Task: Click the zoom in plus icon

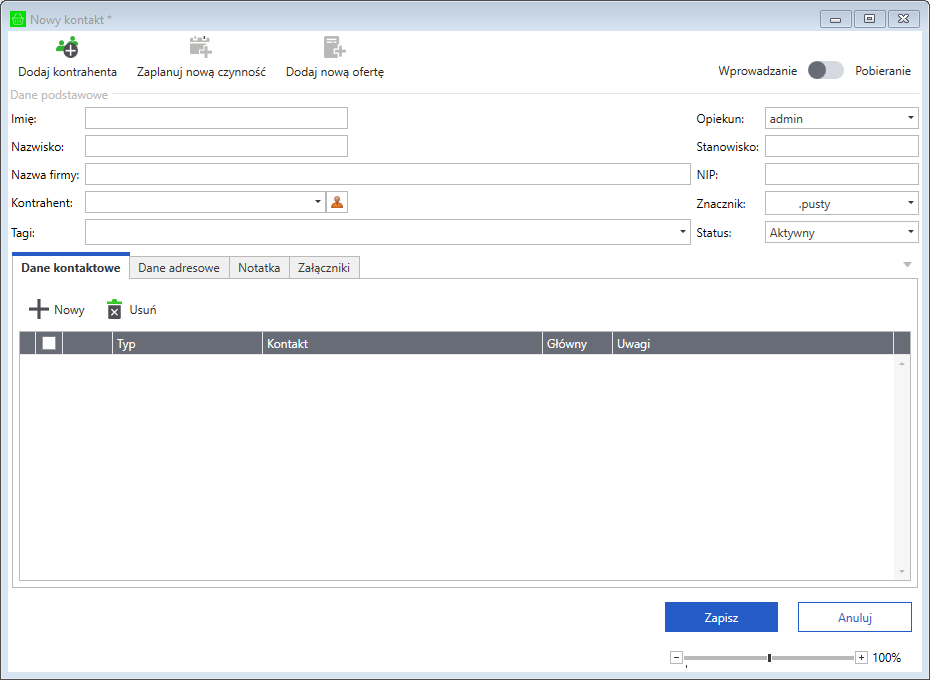Action: (x=861, y=658)
